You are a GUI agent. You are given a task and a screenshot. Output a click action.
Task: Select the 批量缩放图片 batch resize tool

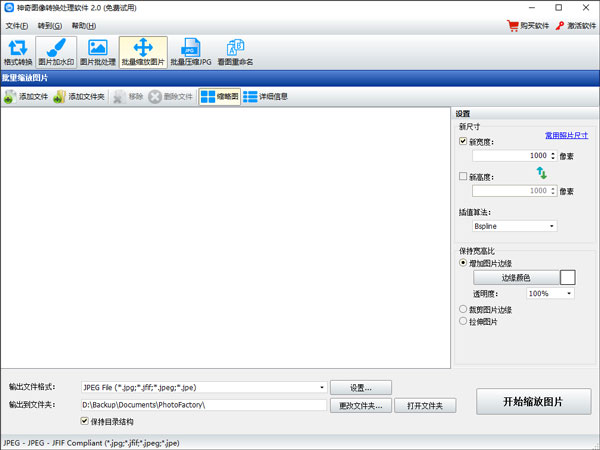point(143,52)
